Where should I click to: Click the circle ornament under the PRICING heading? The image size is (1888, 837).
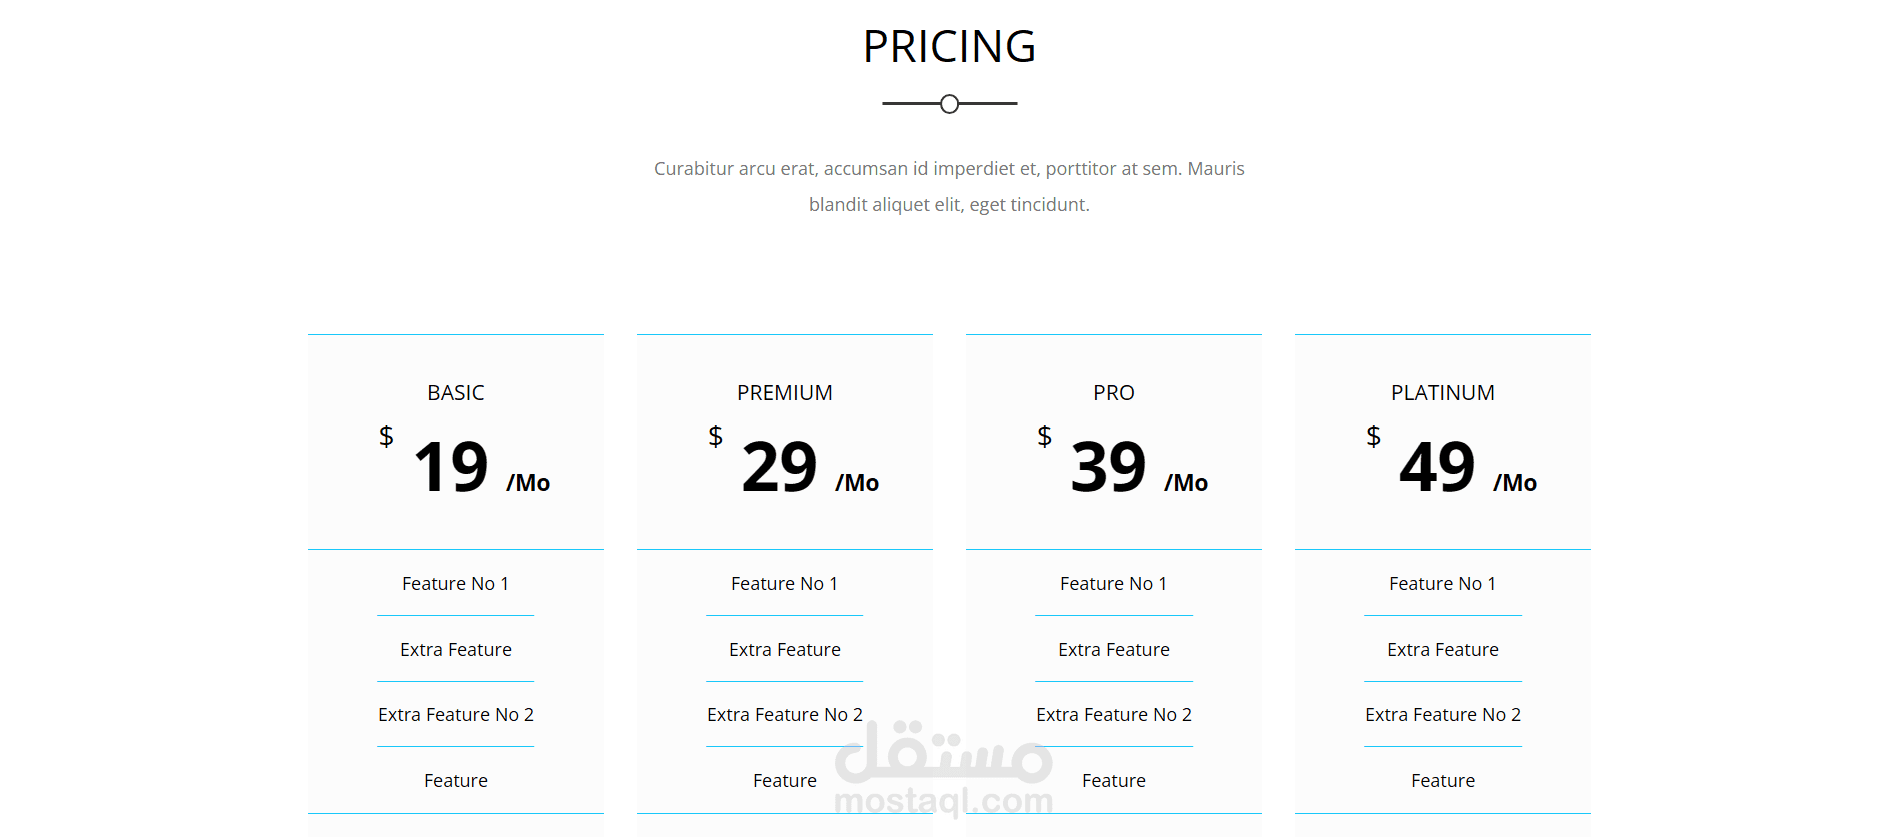tap(949, 104)
